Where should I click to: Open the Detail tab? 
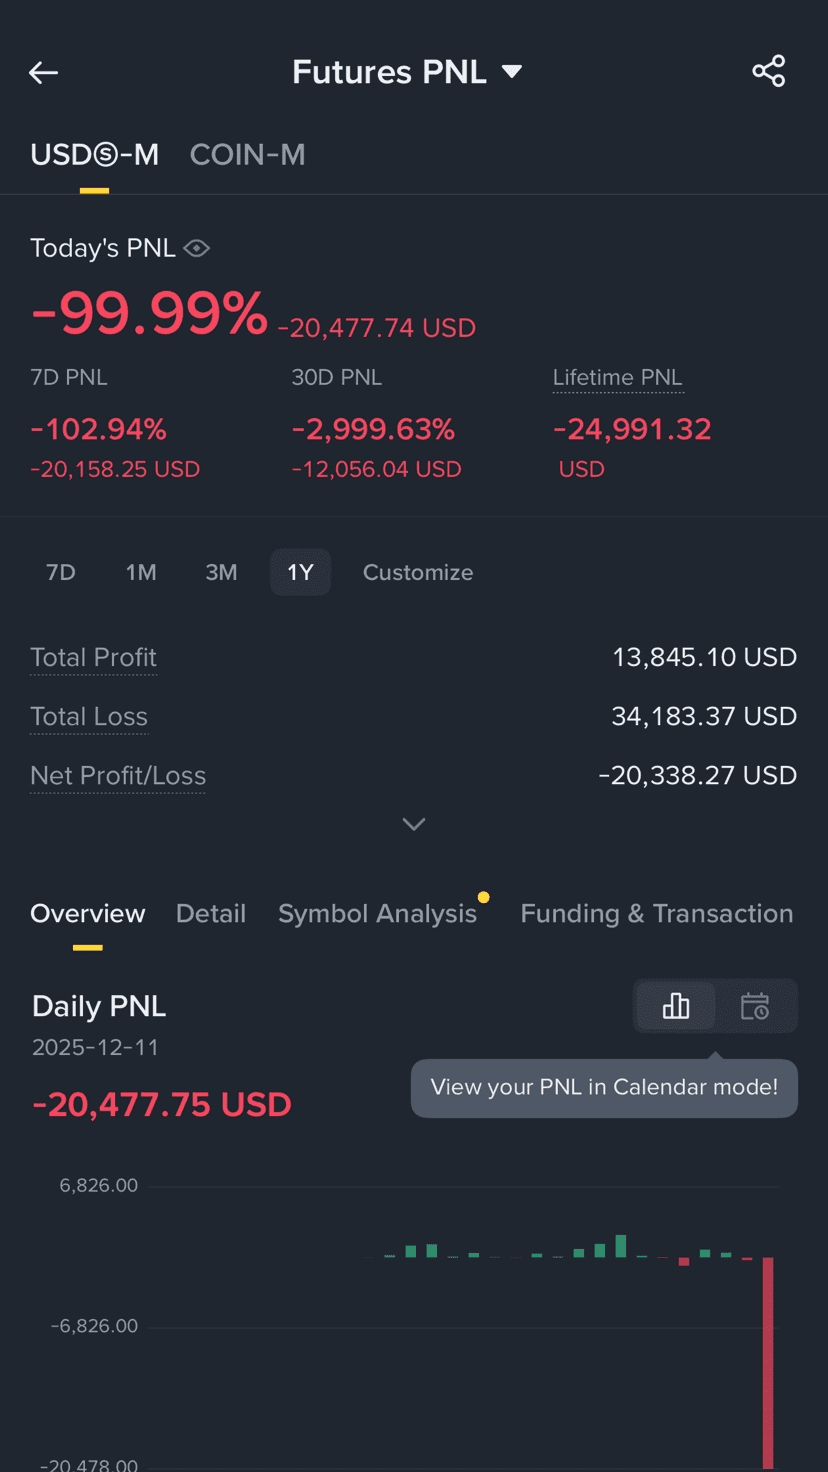211,913
